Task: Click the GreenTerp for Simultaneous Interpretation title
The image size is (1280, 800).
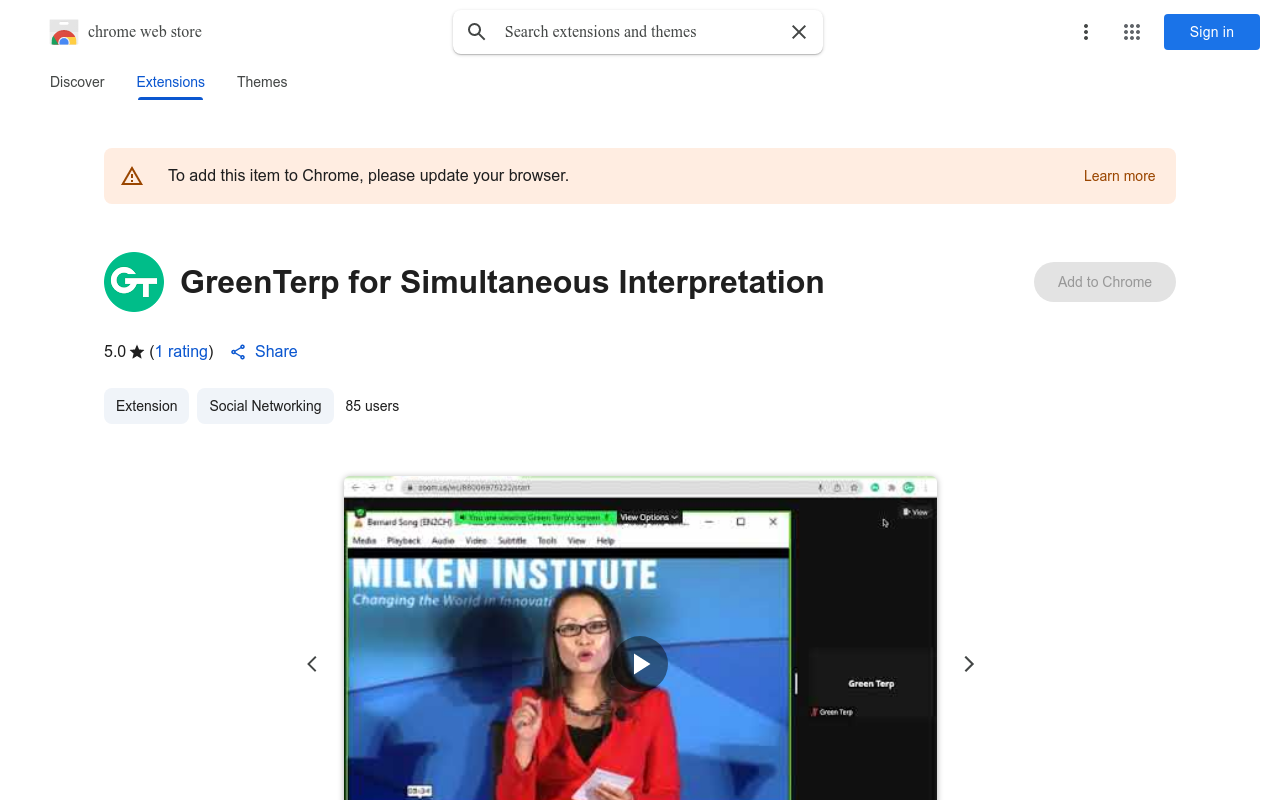Action: click(x=502, y=282)
